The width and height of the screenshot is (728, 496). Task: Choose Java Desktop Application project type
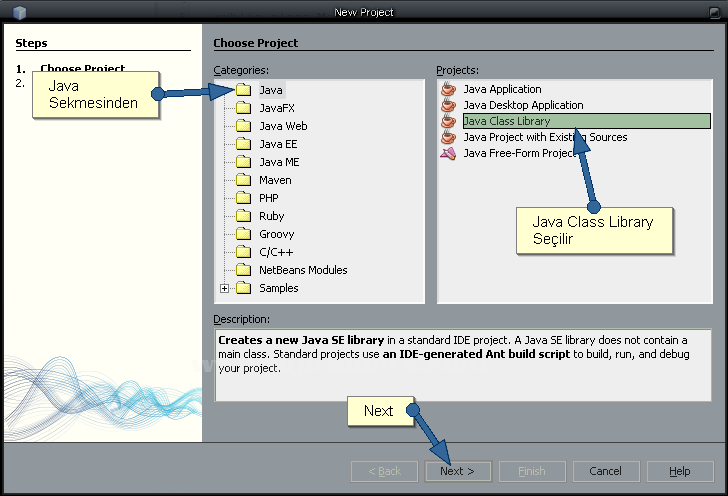tap(523, 105)
